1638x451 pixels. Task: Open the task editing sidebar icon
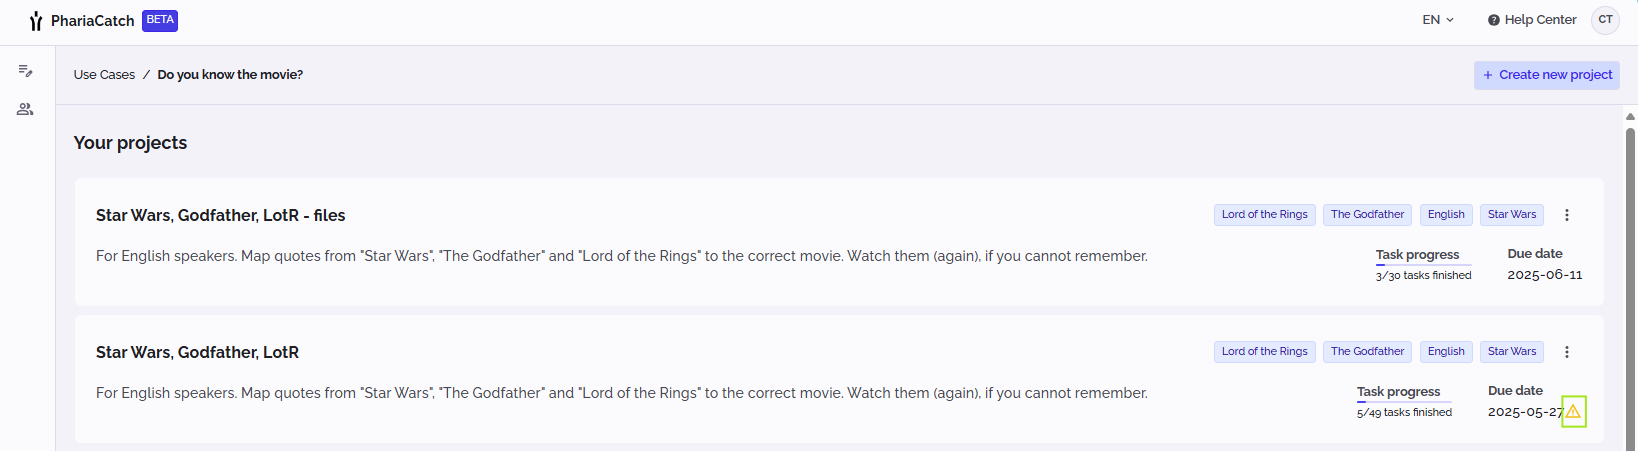coord(26,71)
